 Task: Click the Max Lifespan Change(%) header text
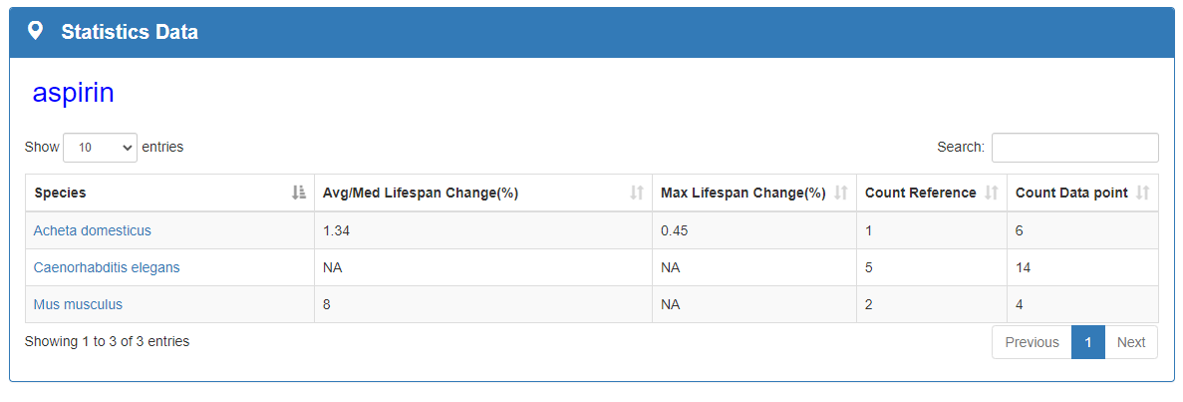tap(743, 193)
